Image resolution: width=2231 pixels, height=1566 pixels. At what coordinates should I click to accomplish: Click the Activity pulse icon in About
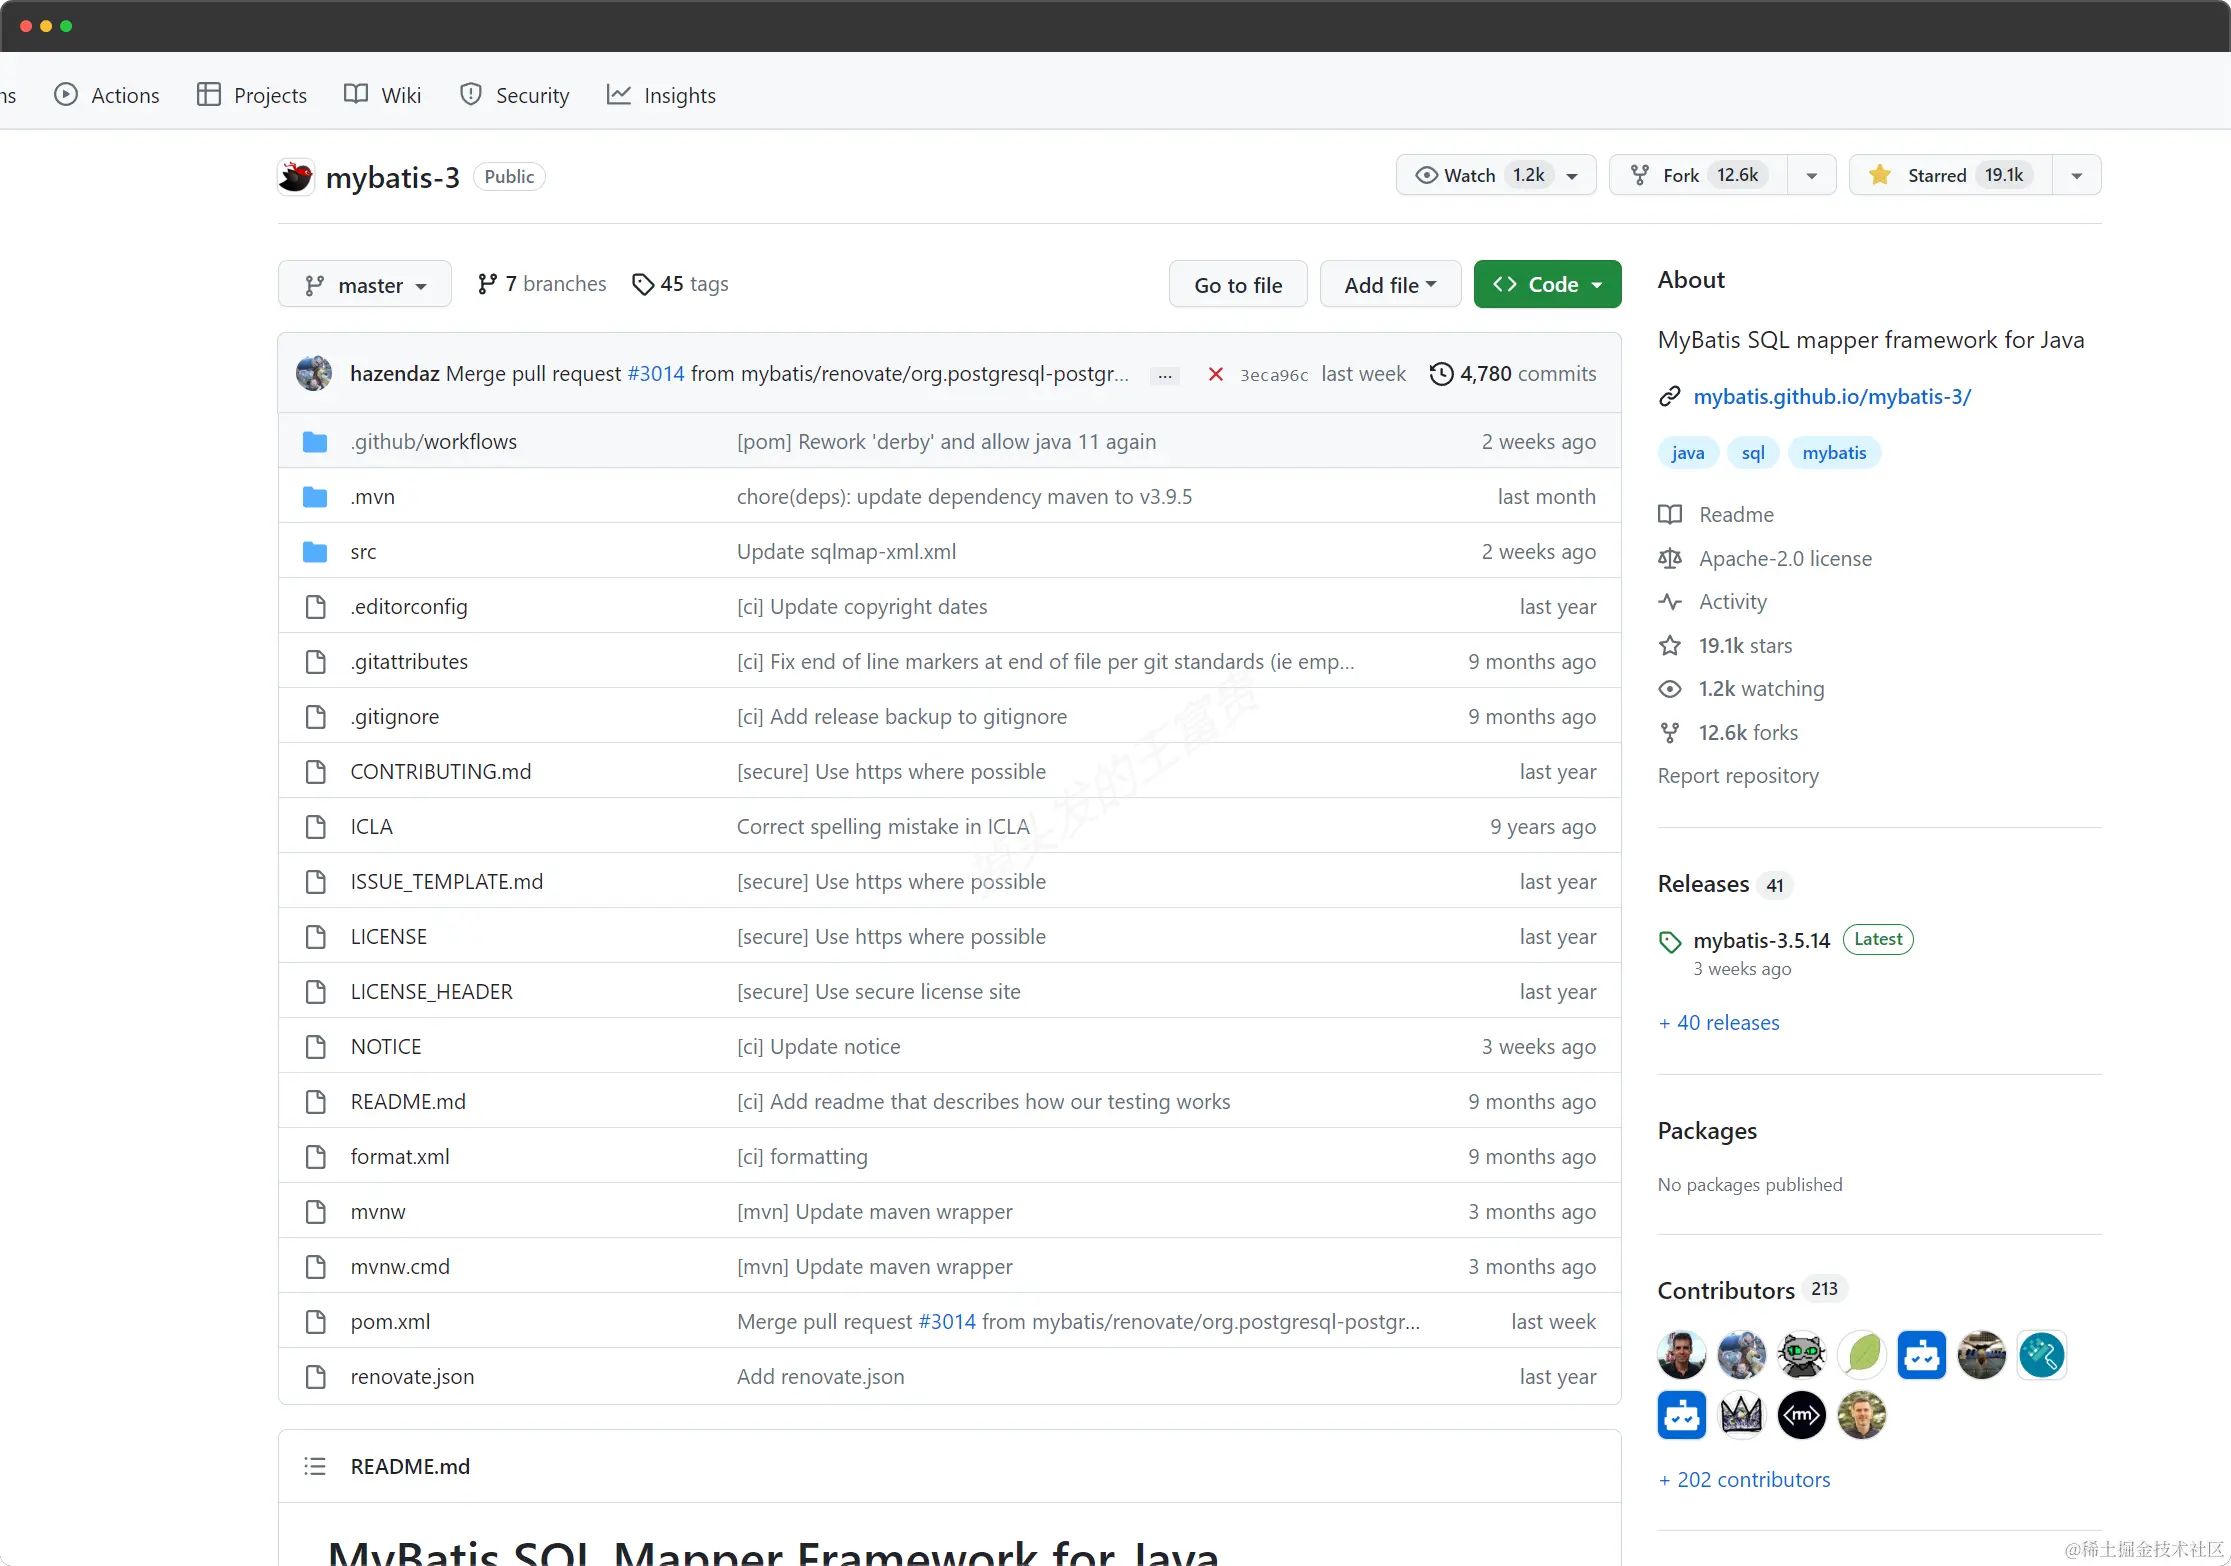coord(1670,602)
